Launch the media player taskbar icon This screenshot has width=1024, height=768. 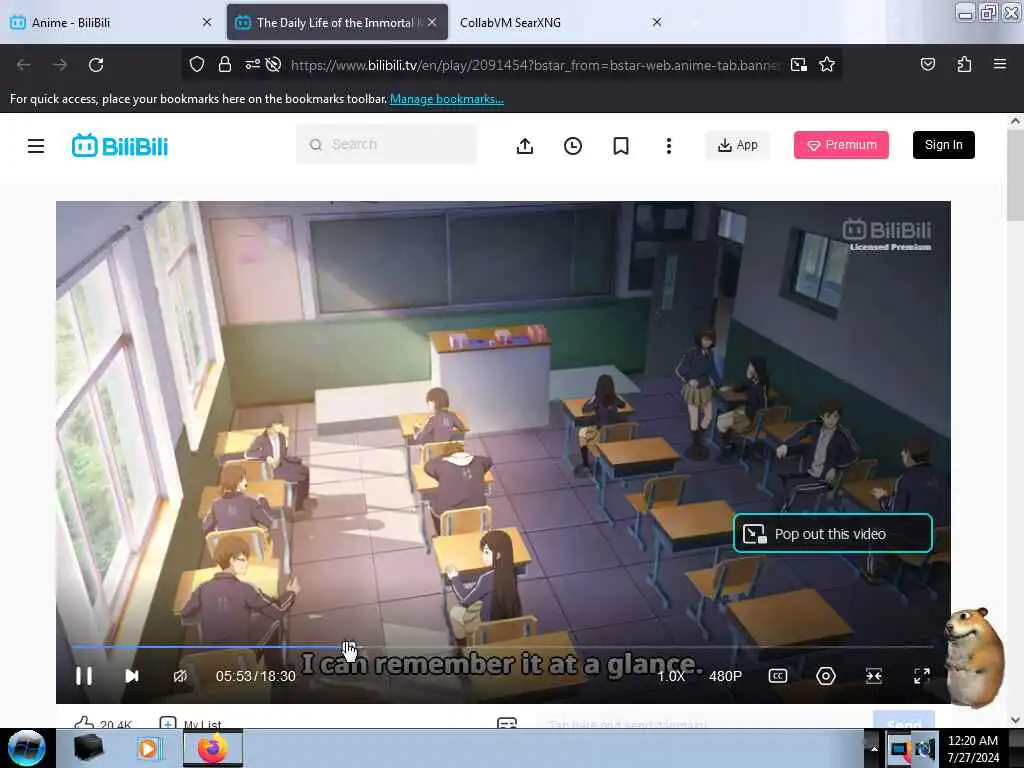pyautogui.click(x=148, y=748)
